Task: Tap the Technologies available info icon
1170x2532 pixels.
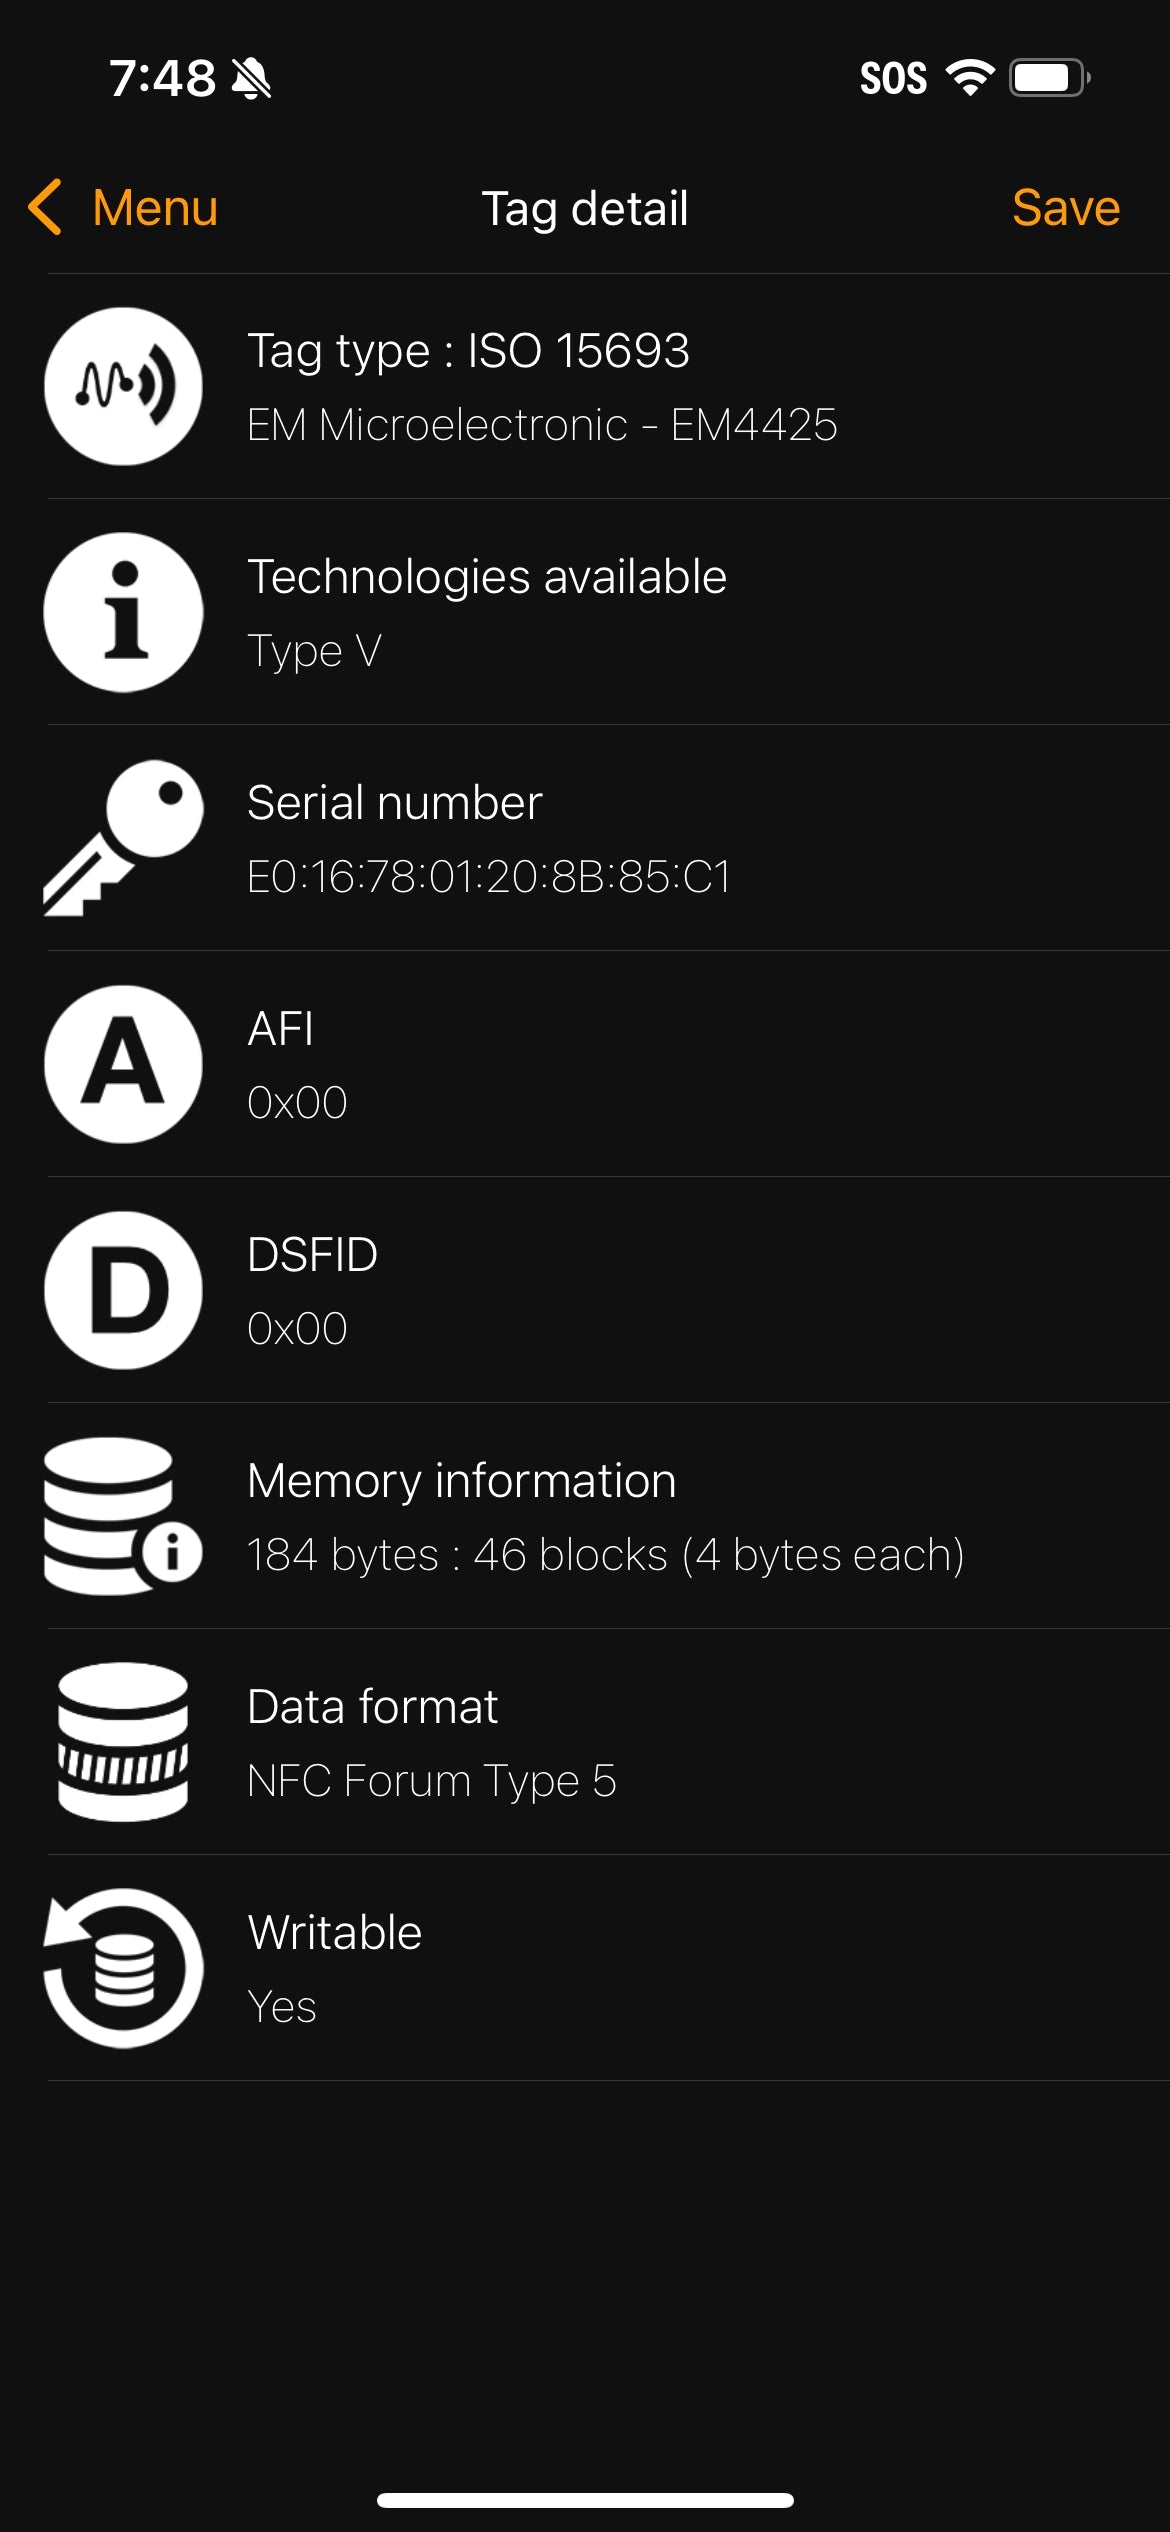Action: (x=123, y=612)
